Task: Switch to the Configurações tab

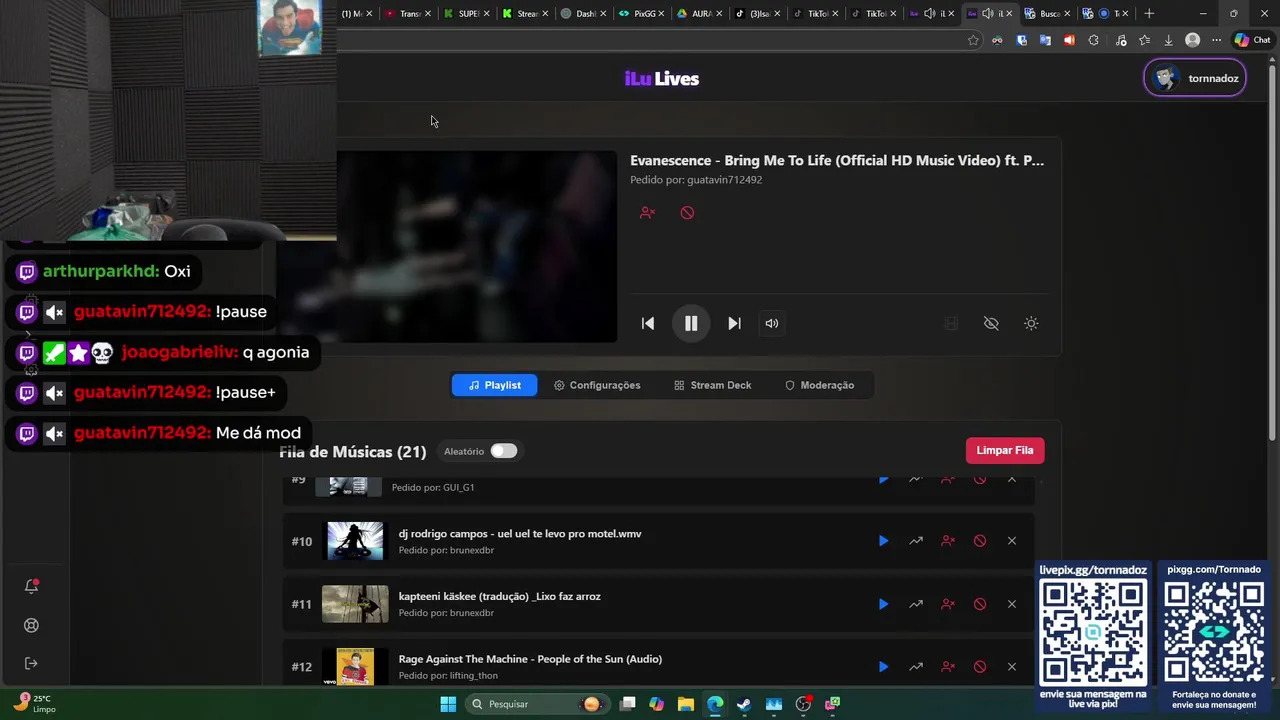Action: click(x=597, y=385)
